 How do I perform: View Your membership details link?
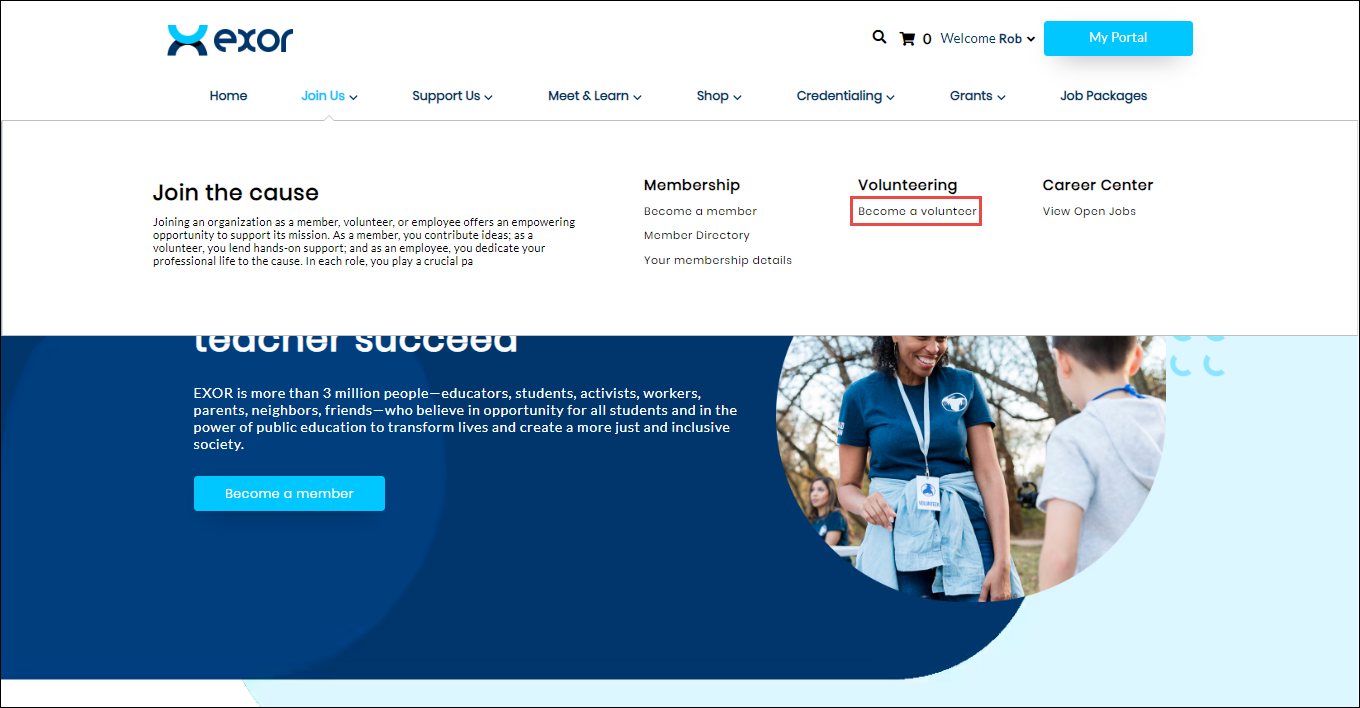pos(717,260)
